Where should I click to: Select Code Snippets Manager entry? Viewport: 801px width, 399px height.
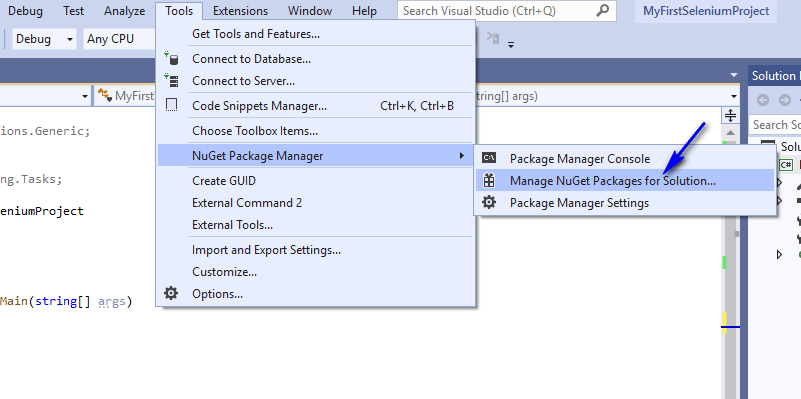(x=316, y=106)
